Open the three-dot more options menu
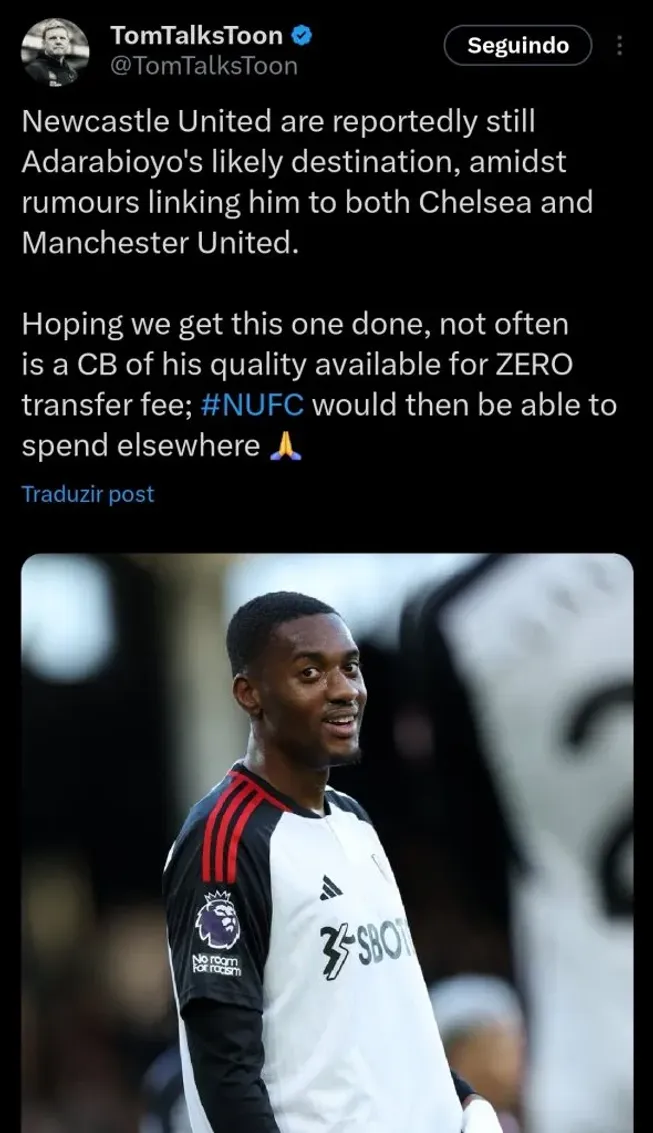The height and width of the screenshot is (1133, 653). [619, 46]
